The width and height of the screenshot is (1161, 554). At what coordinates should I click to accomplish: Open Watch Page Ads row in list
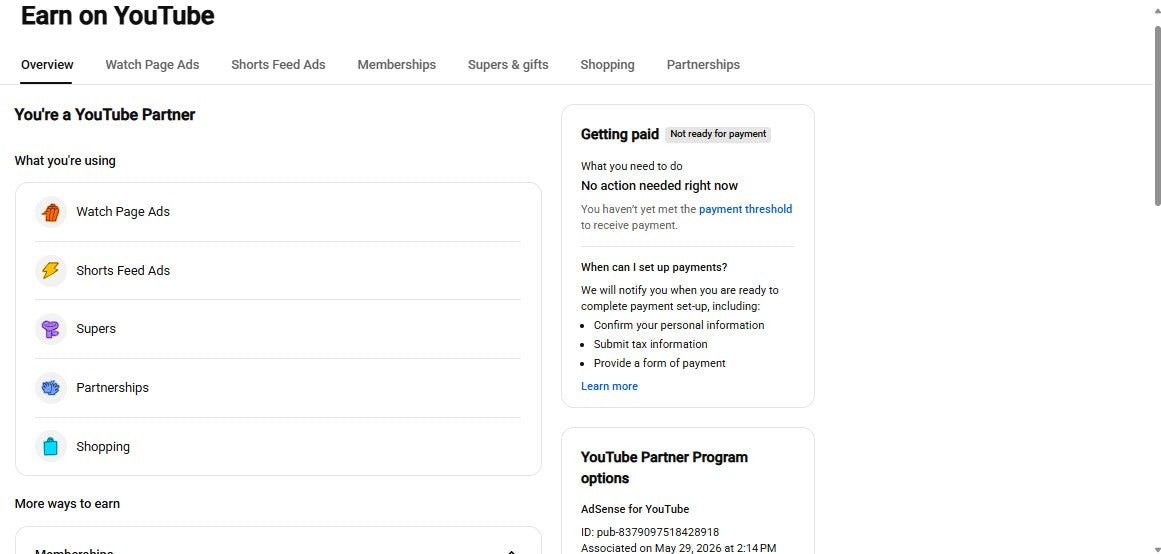[x=278, y=212]
